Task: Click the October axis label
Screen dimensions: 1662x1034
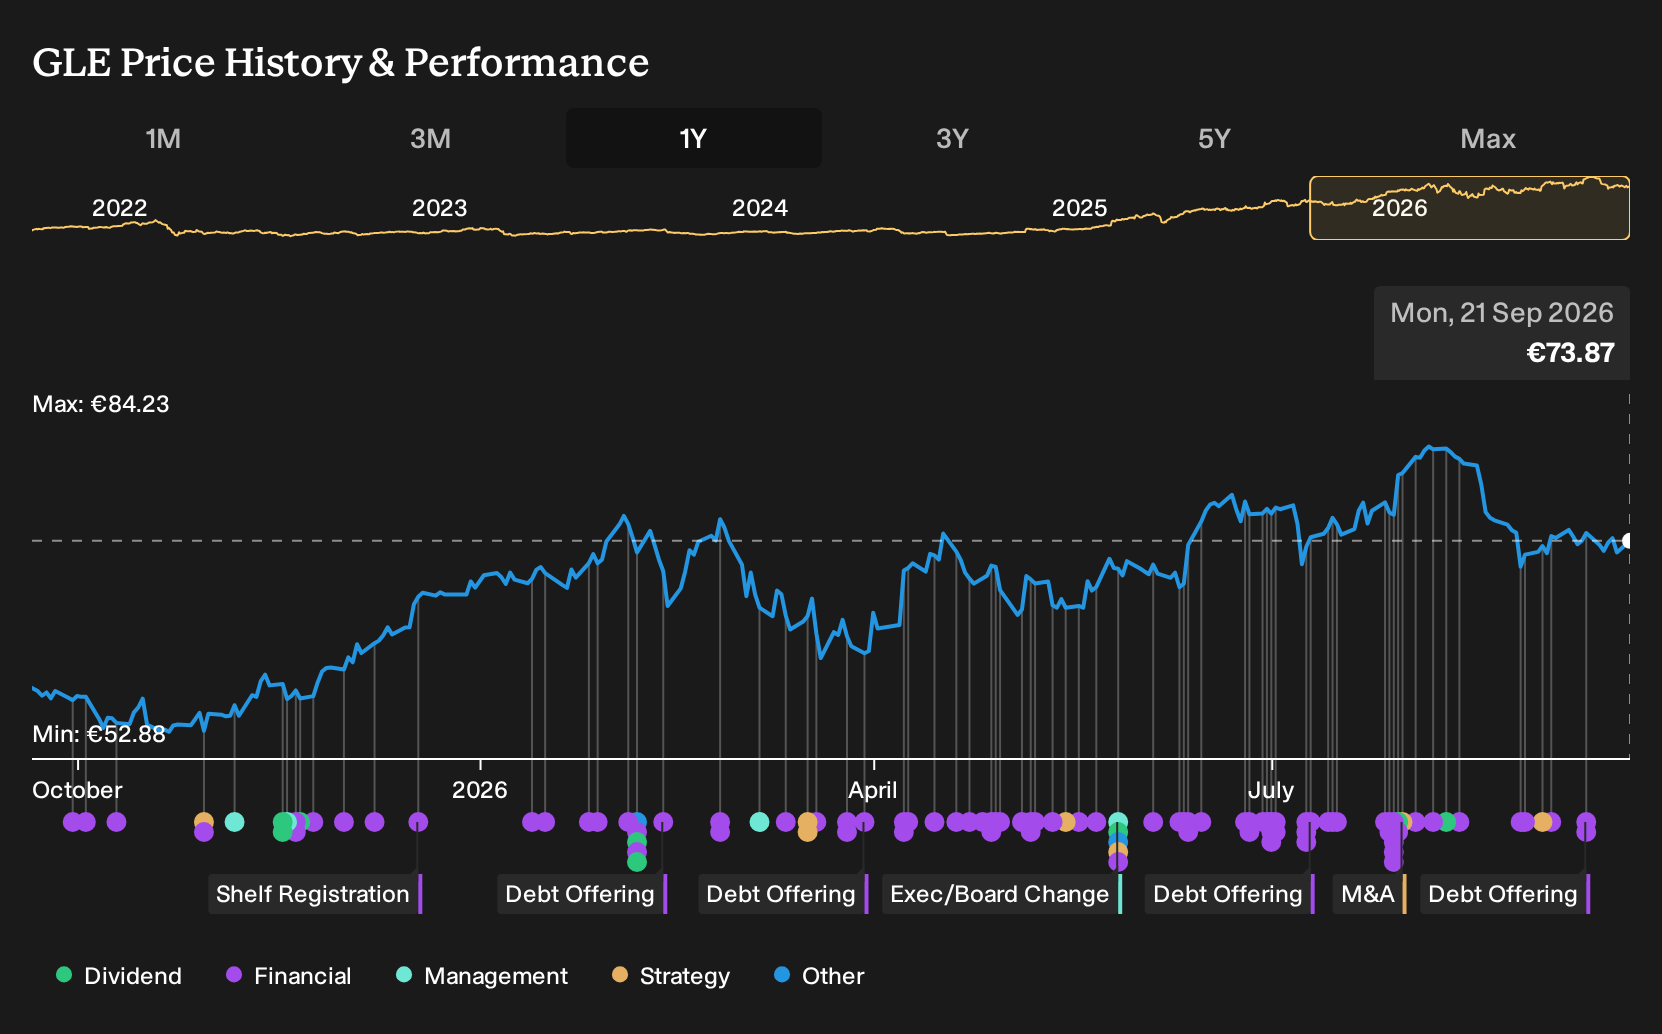Action: coord(77,790)
